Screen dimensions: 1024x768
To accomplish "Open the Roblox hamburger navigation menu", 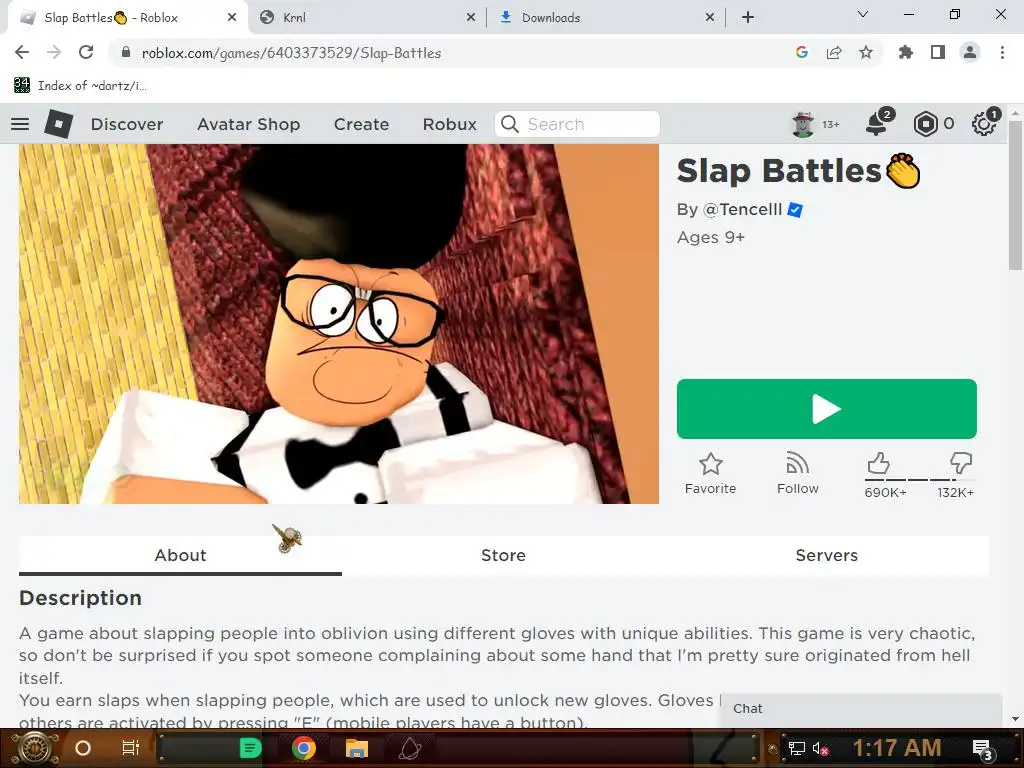I will click(20, 123).
